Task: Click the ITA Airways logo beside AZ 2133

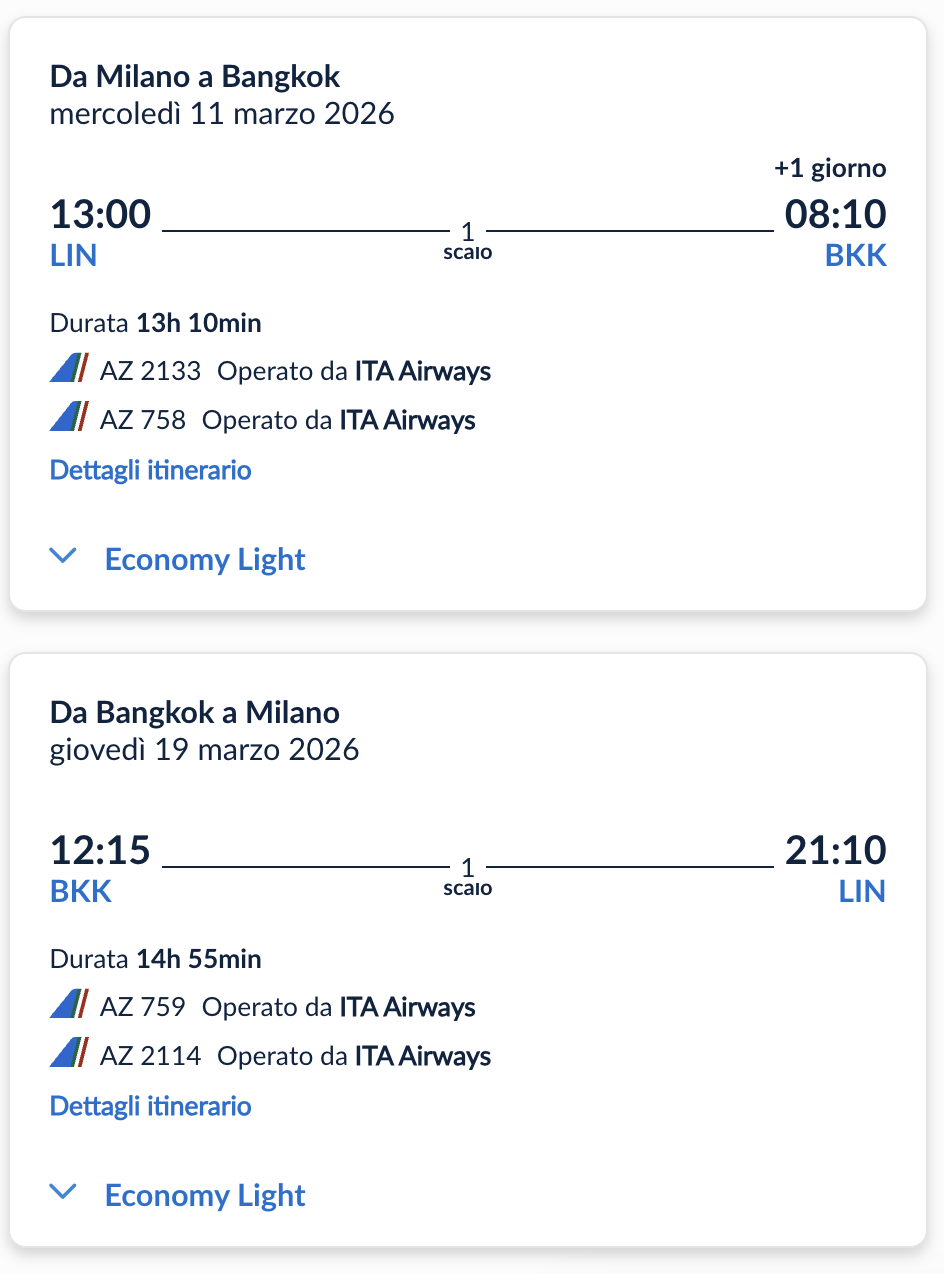Action: [x=70, y=370]
